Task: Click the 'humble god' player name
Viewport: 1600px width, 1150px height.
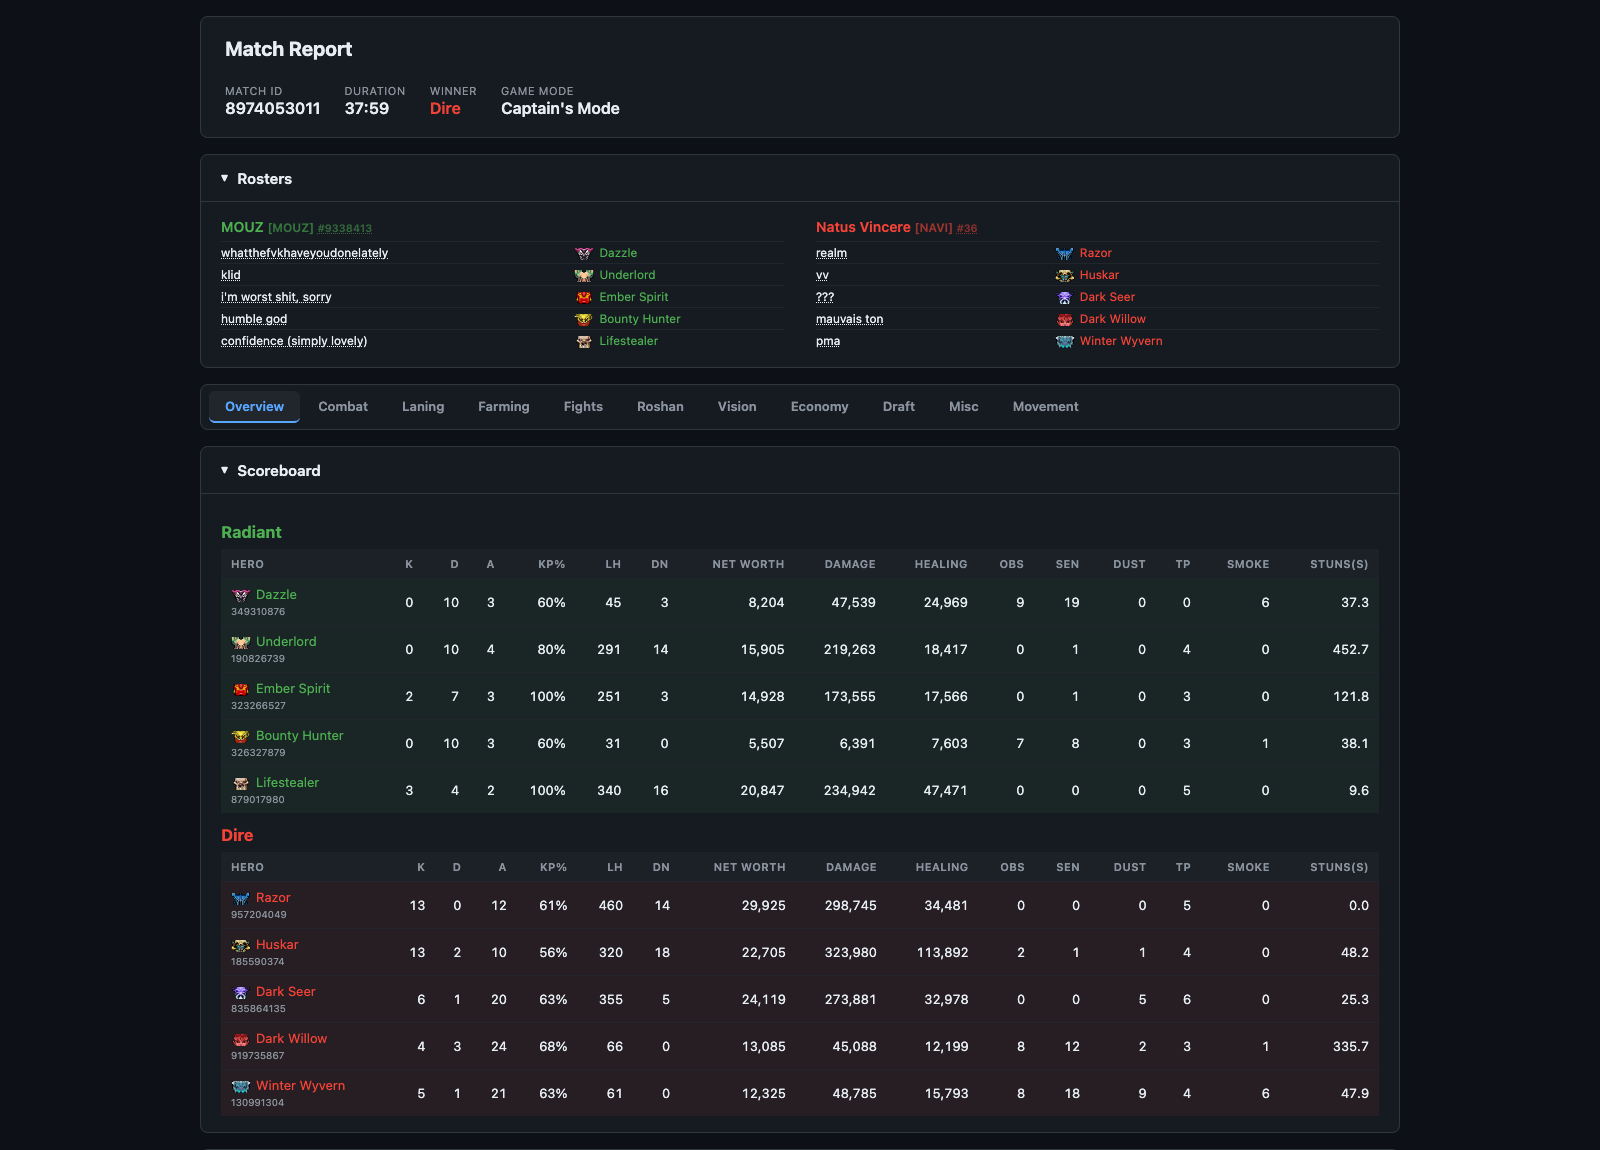Action: 254,320
